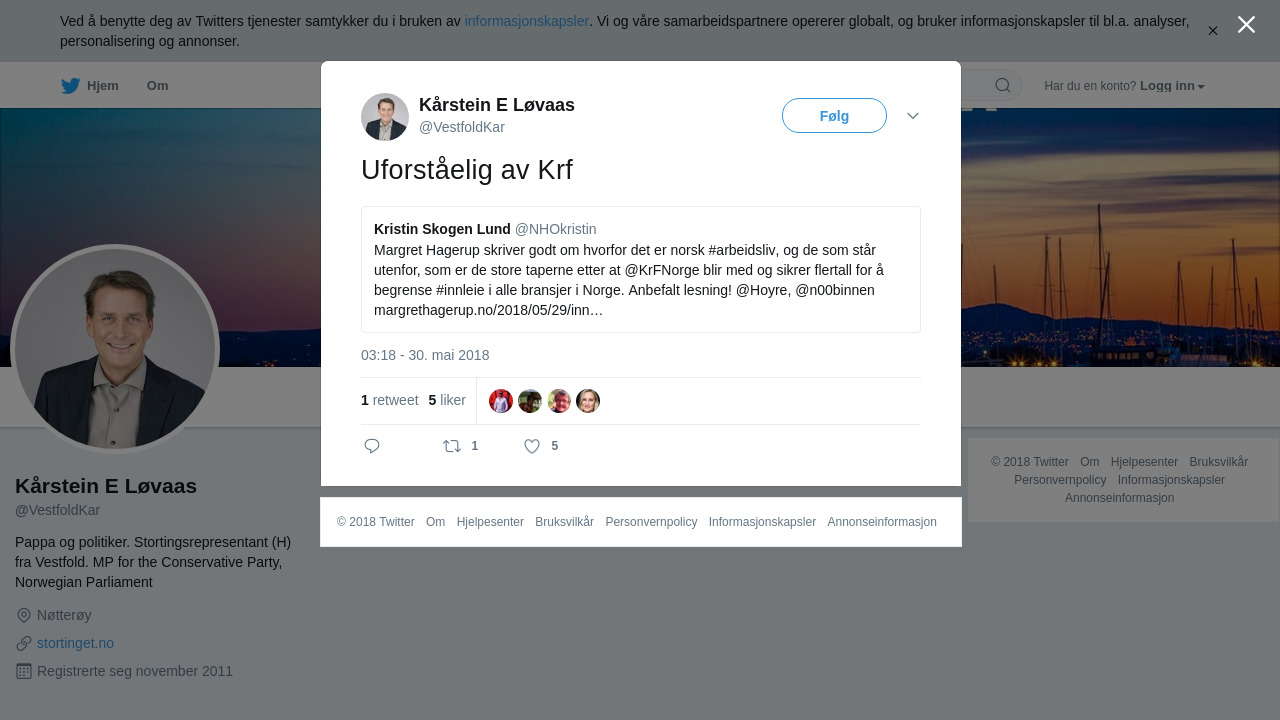Click the search magnifier icon
The image size is (1280, 720).
[1003, 86]
